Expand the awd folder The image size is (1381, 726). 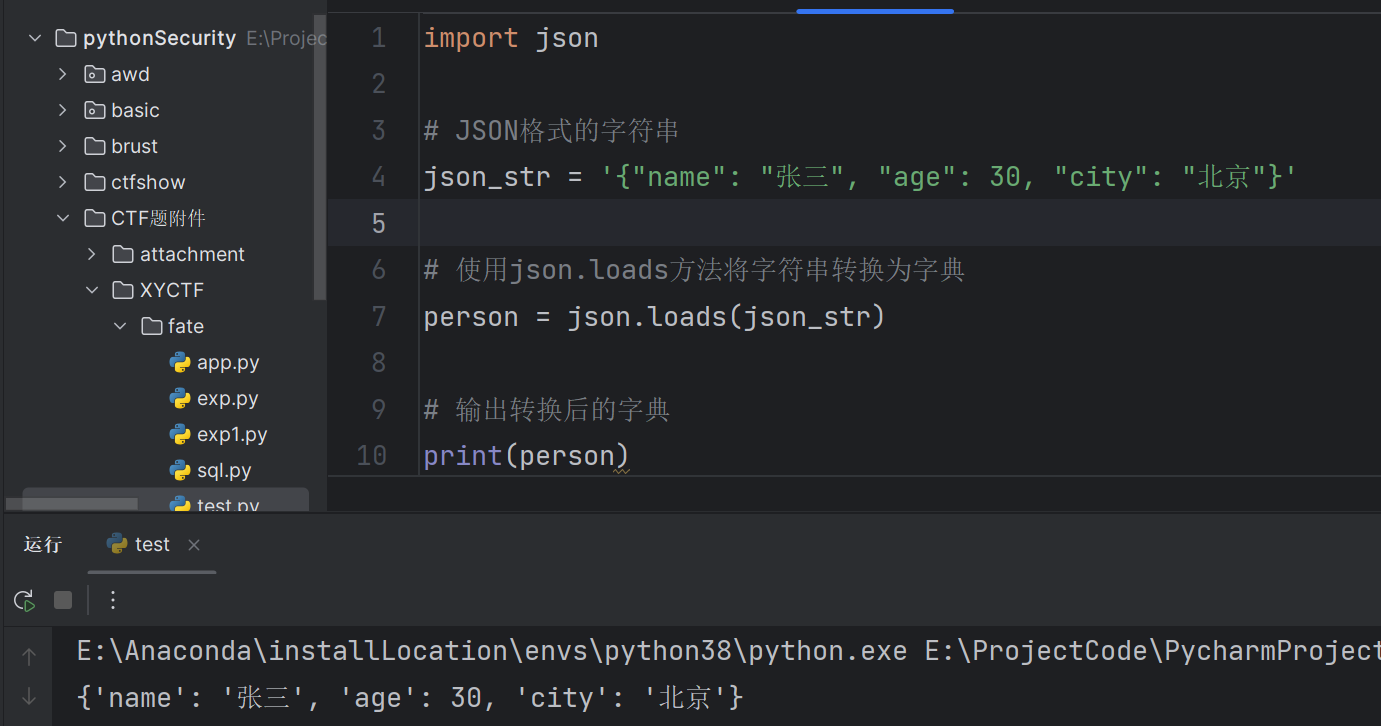(x=63, y=75)
